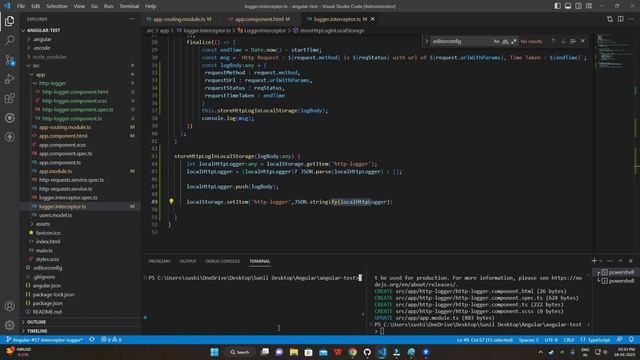Open the Accounts menu icon
Screen dimensions: 640x360
tap(9, 306)
